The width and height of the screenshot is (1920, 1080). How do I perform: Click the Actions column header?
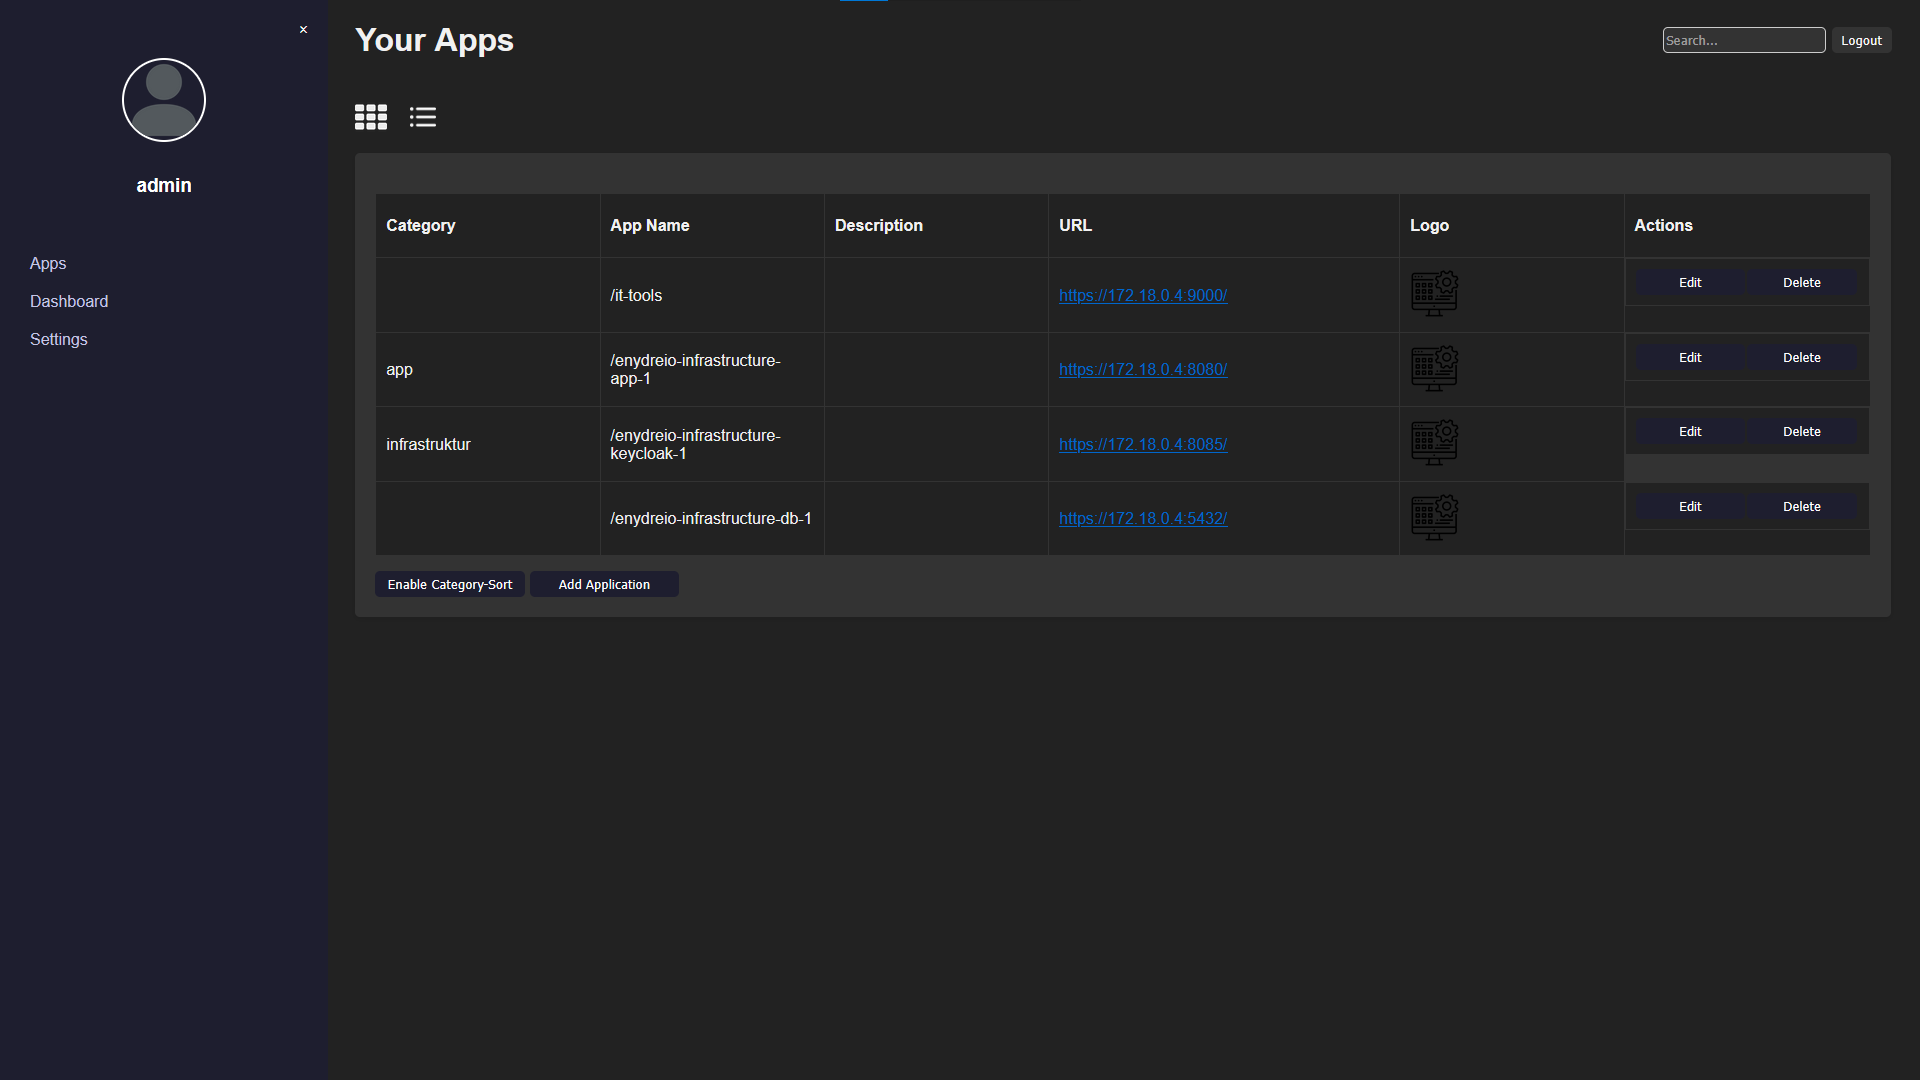click(1747, 225)
